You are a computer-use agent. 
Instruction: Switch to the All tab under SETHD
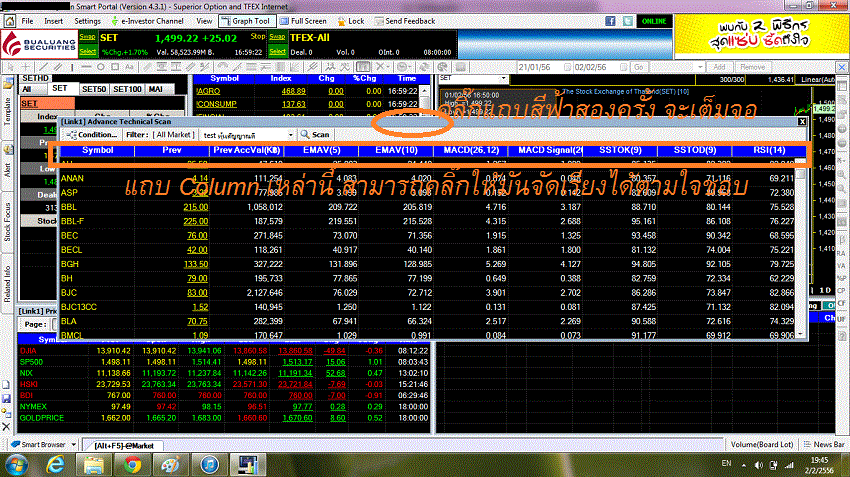[27, 89]
